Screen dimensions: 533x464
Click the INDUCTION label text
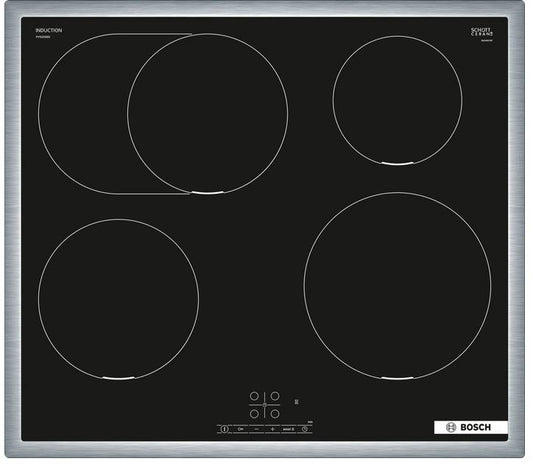point(49,30)
